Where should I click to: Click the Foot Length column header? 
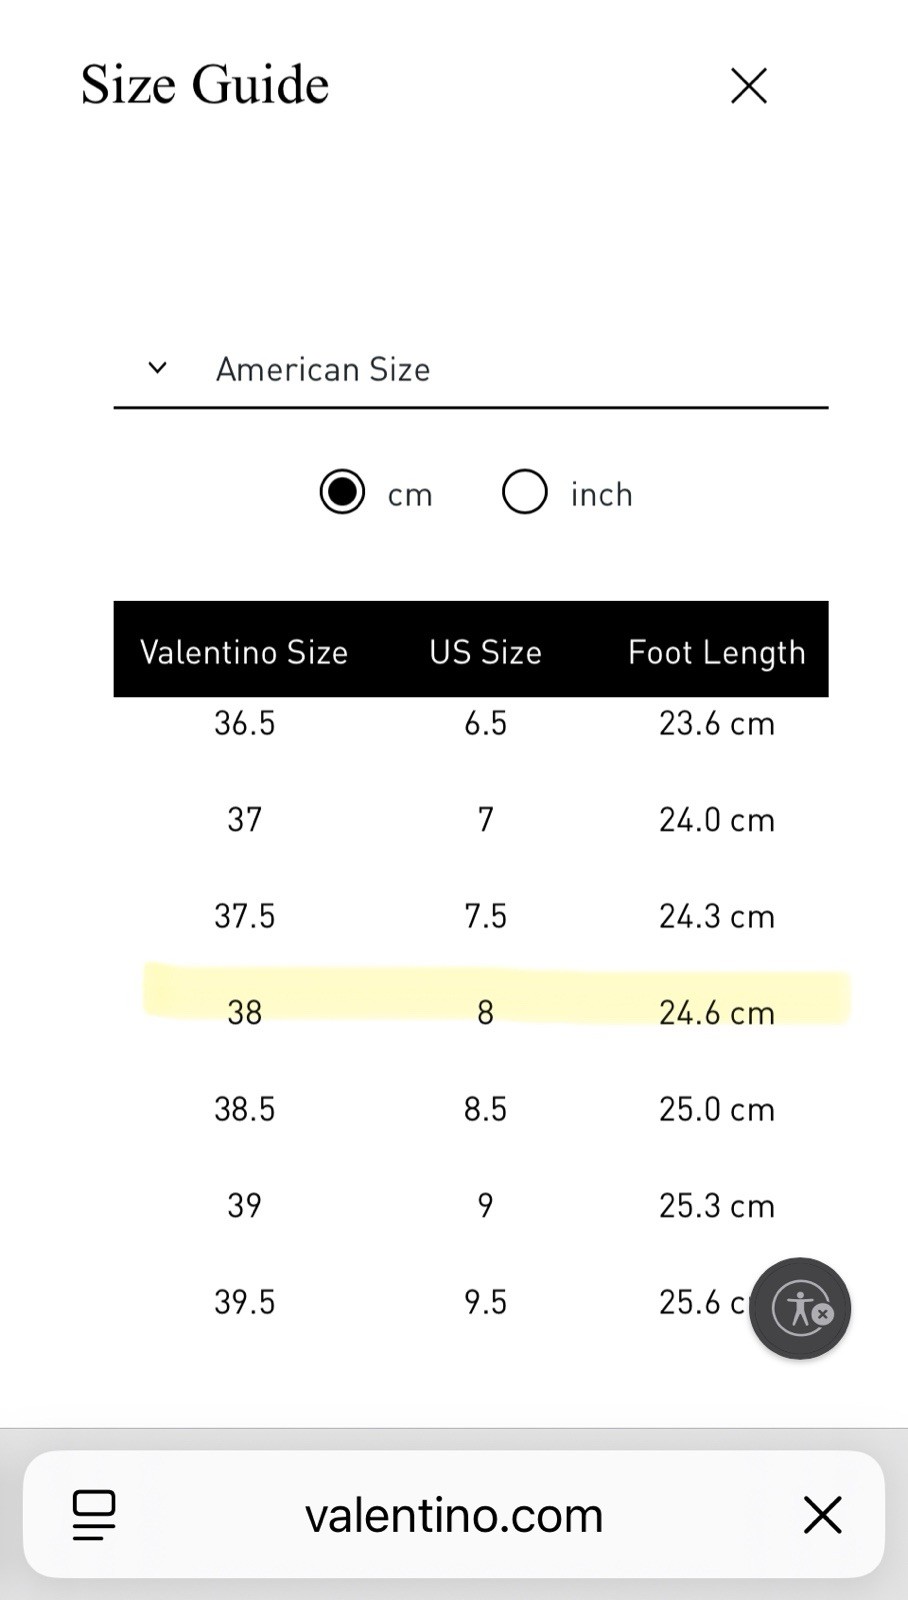(x=716, y=652)
